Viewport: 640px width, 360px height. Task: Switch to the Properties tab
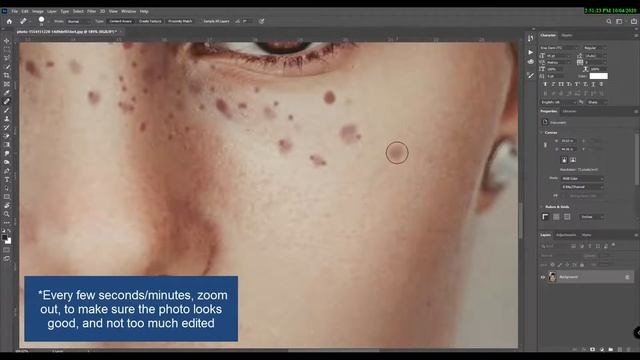coord(549,111)
